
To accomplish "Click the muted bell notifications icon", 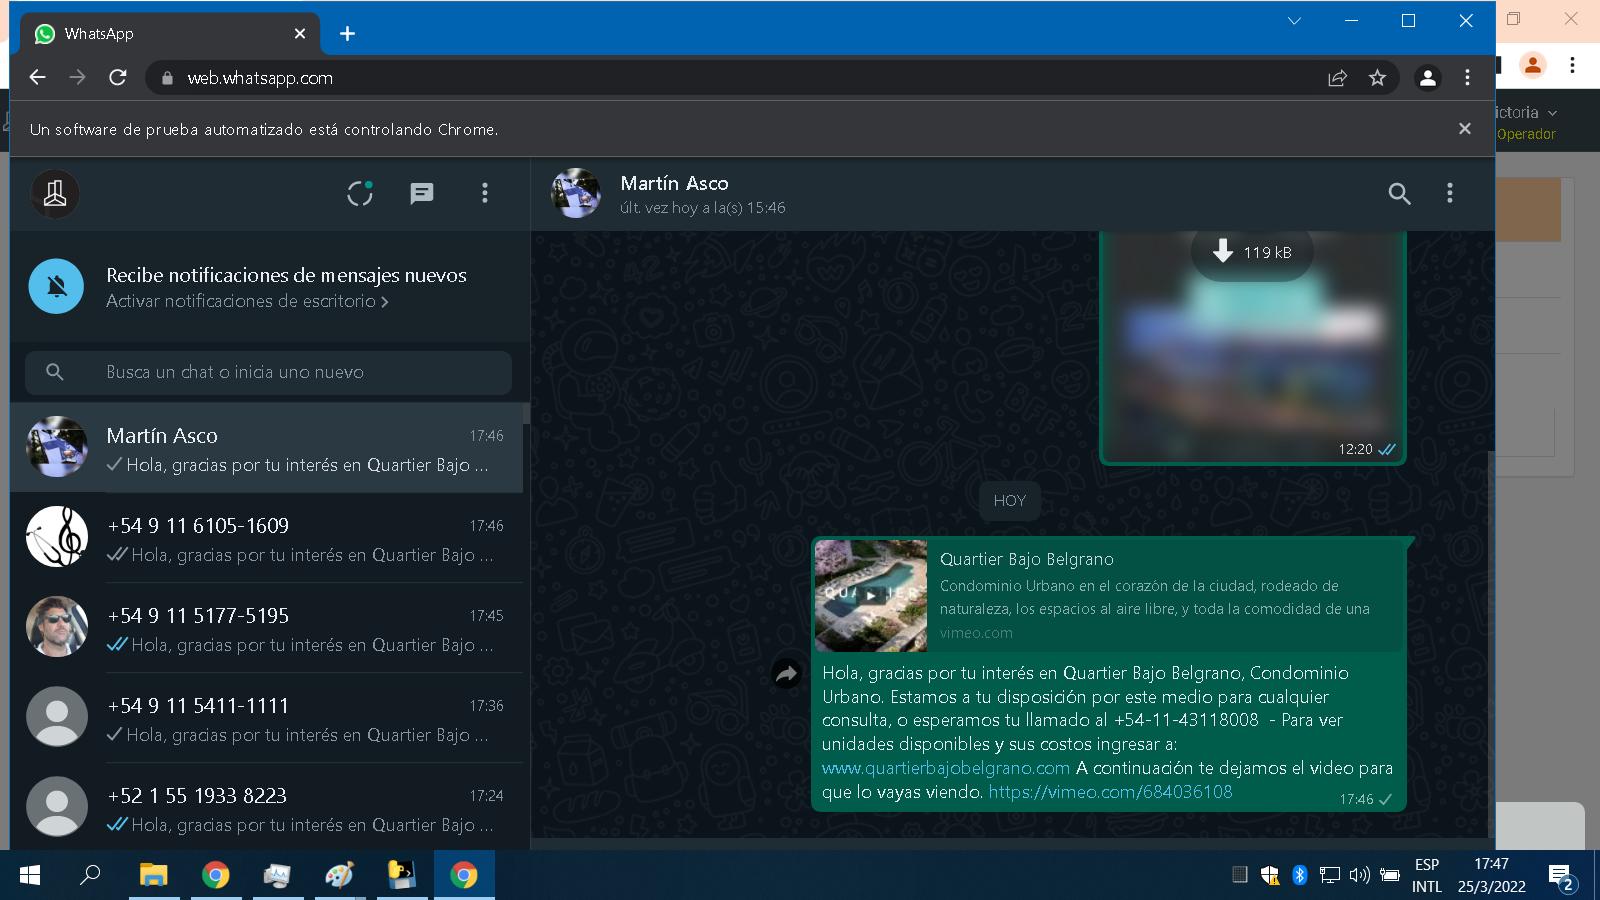I will [57, 286].
